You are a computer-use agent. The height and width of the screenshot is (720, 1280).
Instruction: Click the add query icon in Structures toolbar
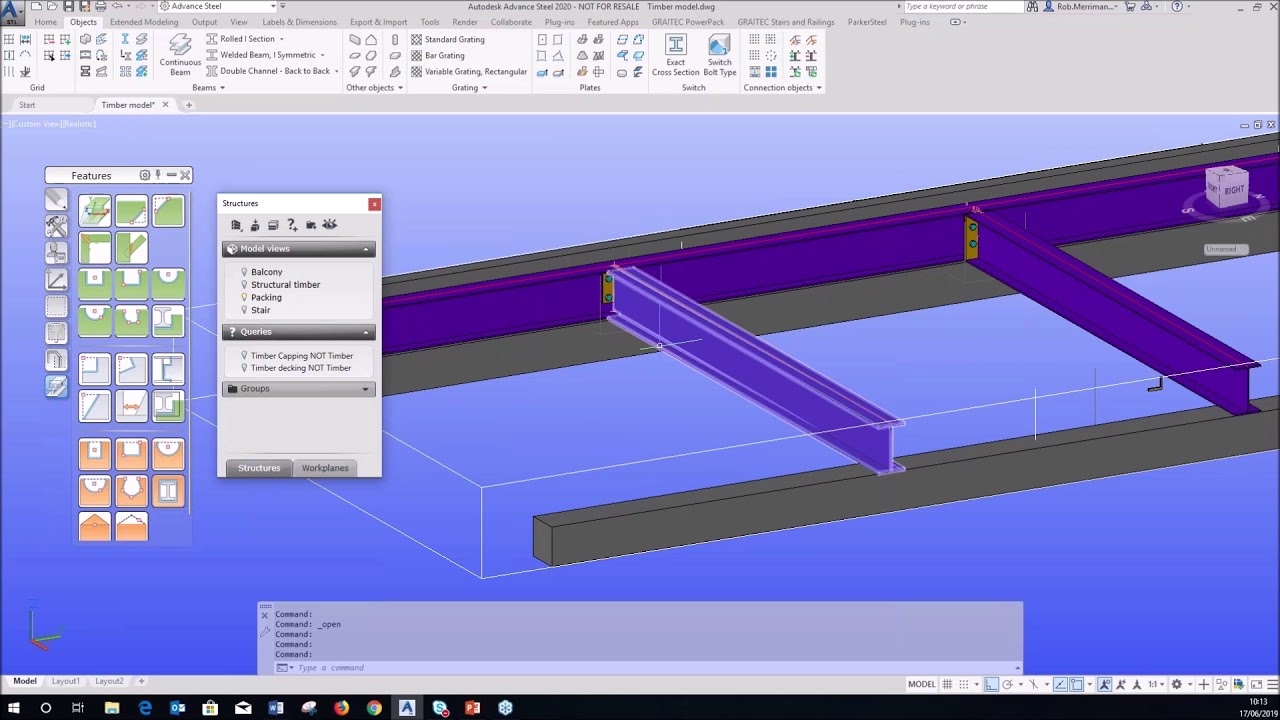pyautogui.click(x=292, y=225)
